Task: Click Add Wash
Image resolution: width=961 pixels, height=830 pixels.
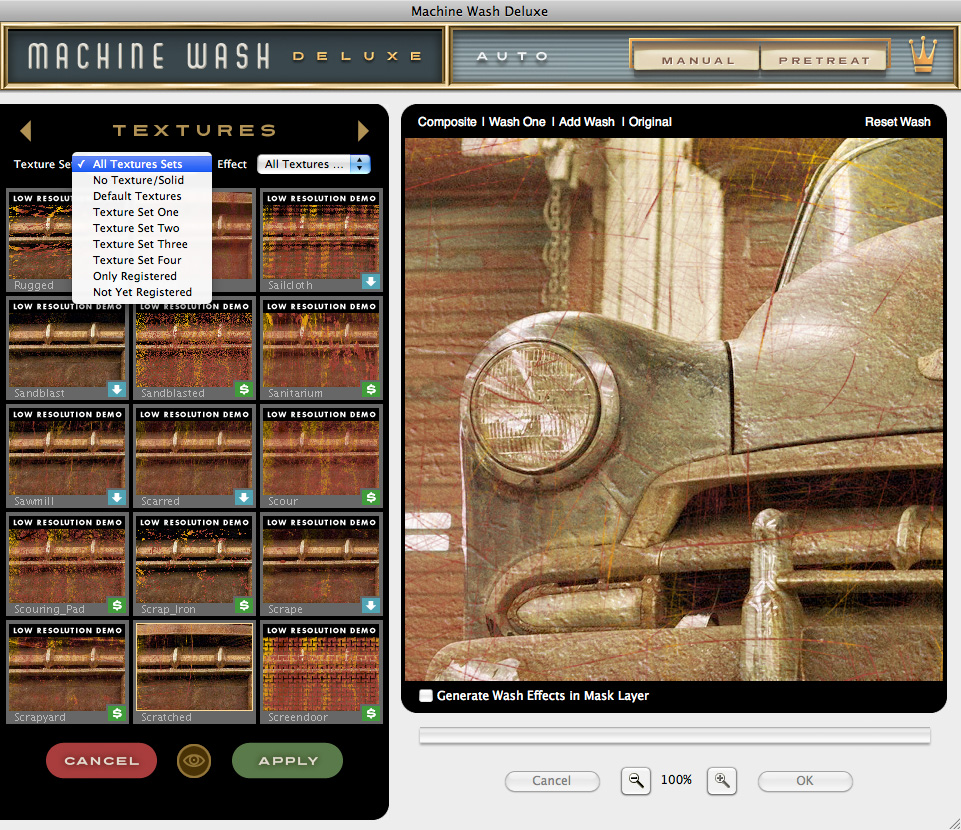Action: 587,122
